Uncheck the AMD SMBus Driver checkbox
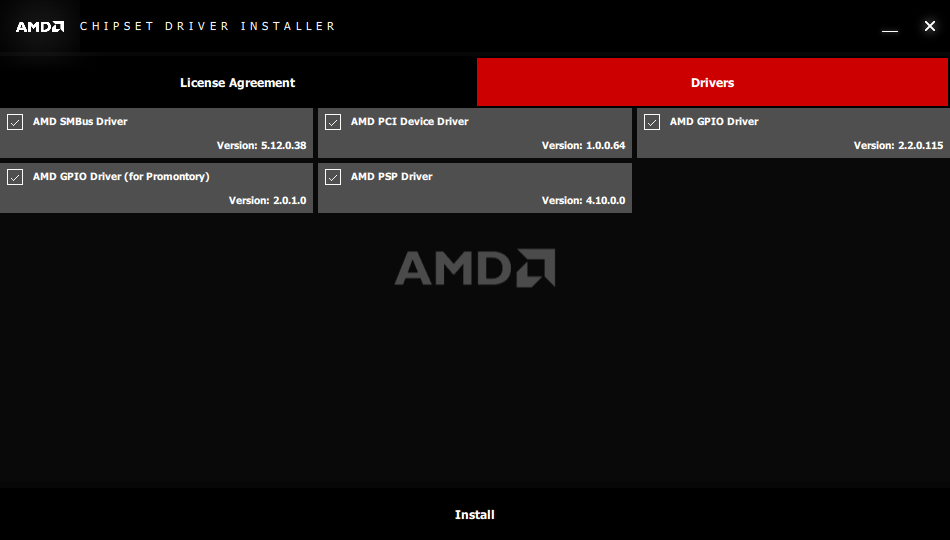The height and width of the screenshot is (540, 950). click(x=15, y=122)
